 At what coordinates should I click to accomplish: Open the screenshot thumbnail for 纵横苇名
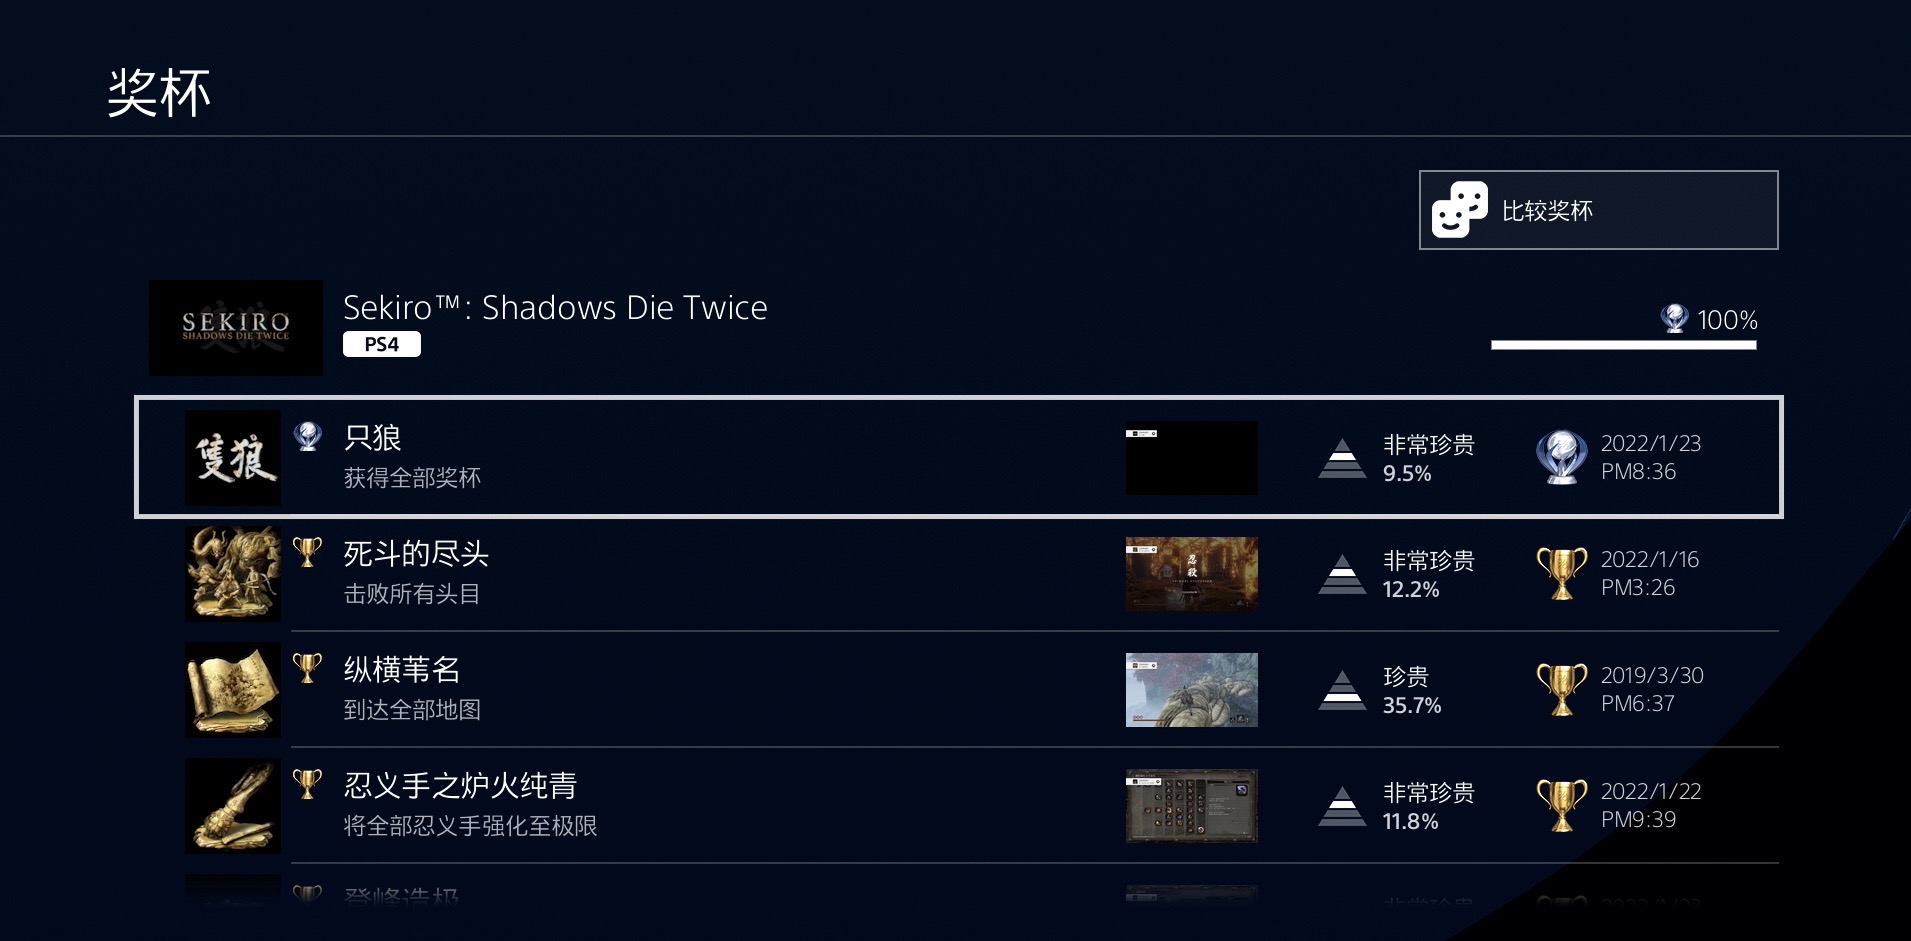(1191, 690)
